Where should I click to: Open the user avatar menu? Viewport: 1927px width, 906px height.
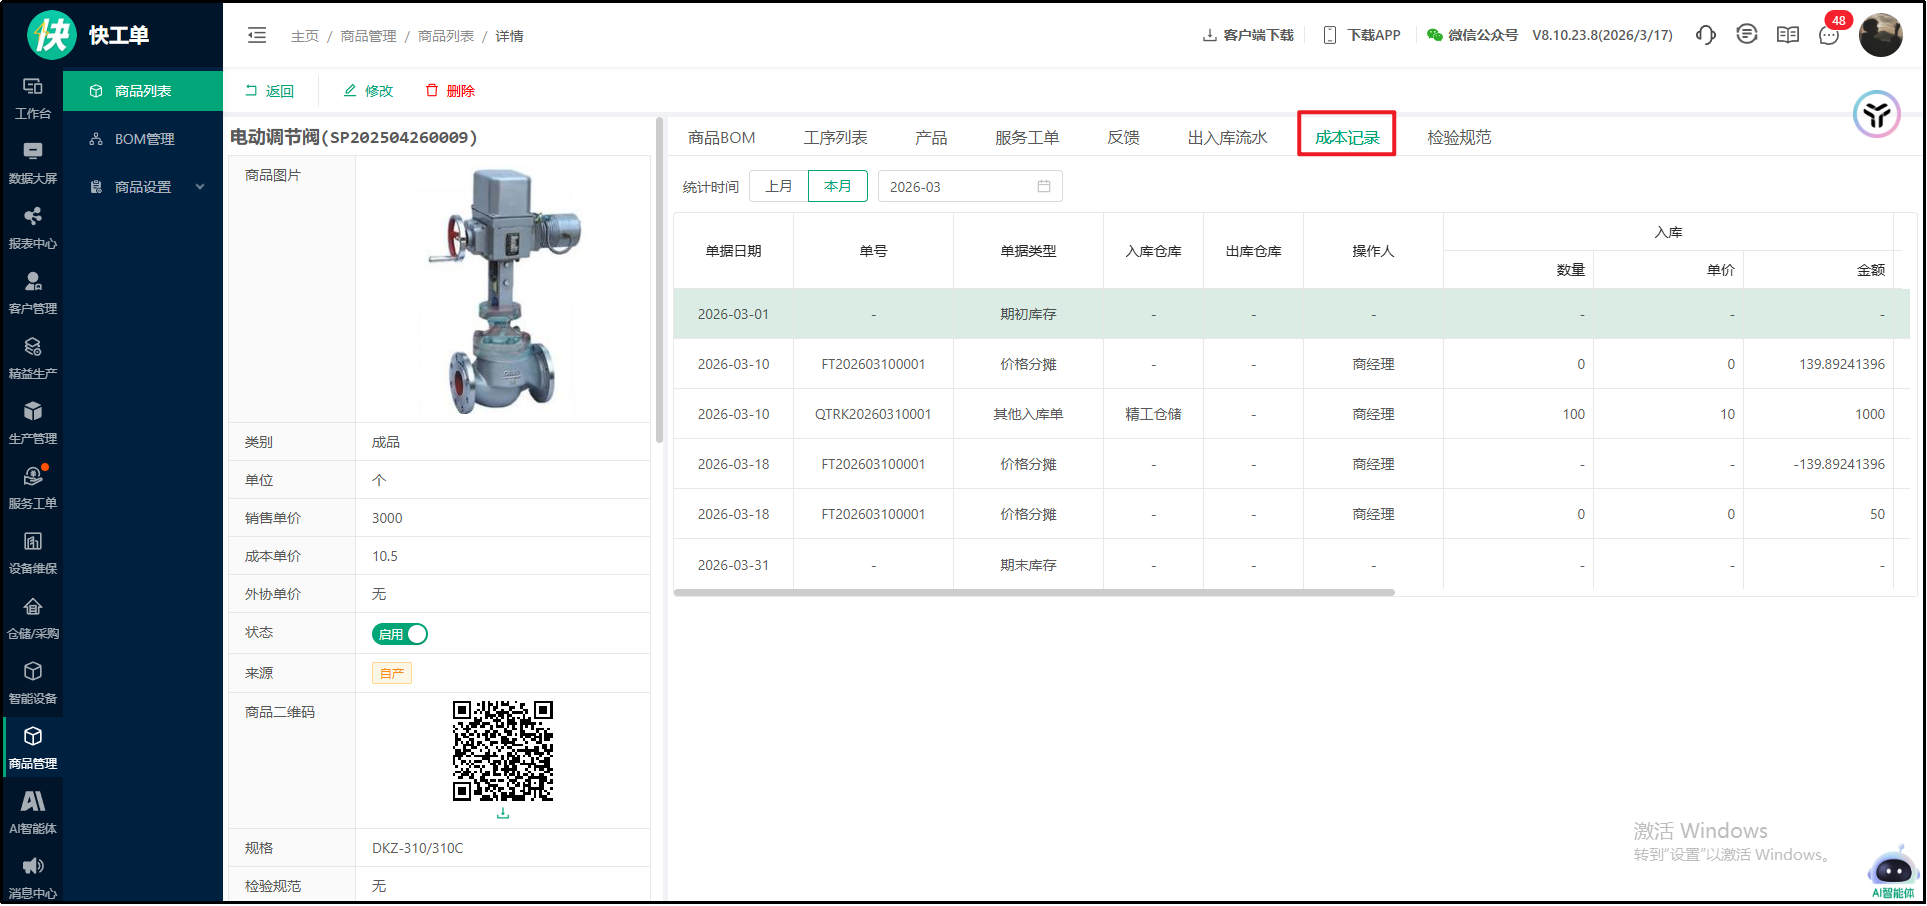click(x=1880, y=36)
